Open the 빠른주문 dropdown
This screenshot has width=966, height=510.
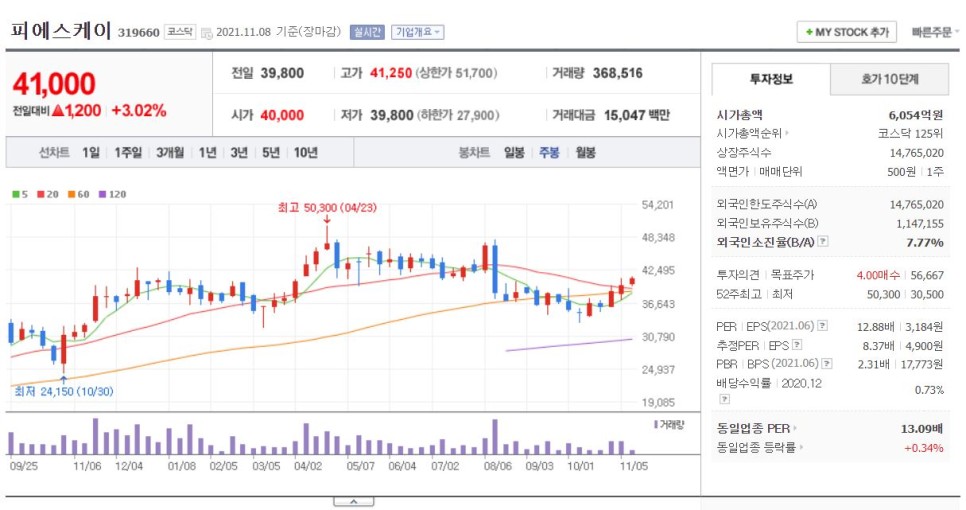click(x=935, y=32)
